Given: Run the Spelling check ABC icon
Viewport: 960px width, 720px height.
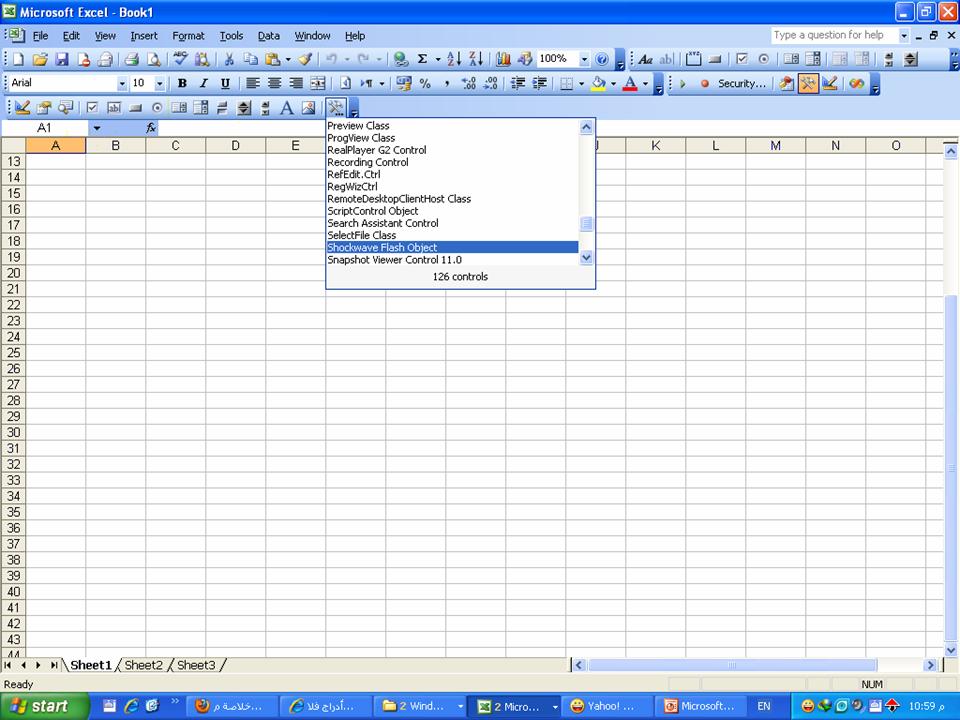Looking at the screenshot, I should point(180,59).
